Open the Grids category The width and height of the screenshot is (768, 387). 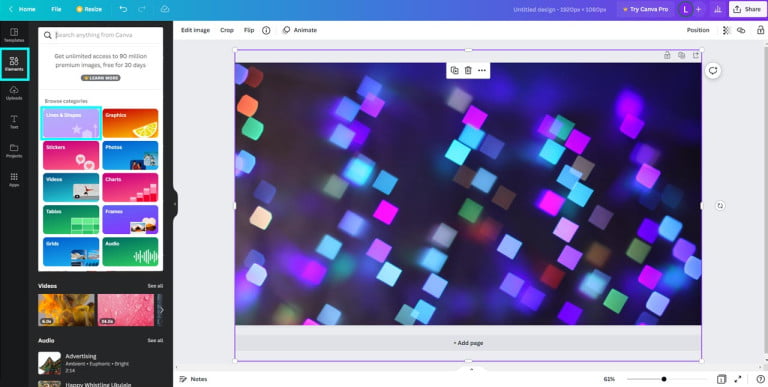pyautogui.click(x=71, y=252)
